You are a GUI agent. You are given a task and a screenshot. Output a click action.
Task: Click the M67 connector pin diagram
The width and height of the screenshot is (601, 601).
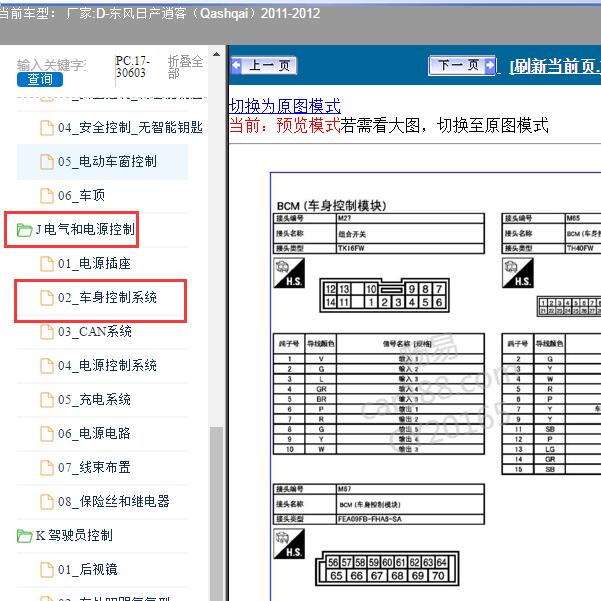(387, 569)
